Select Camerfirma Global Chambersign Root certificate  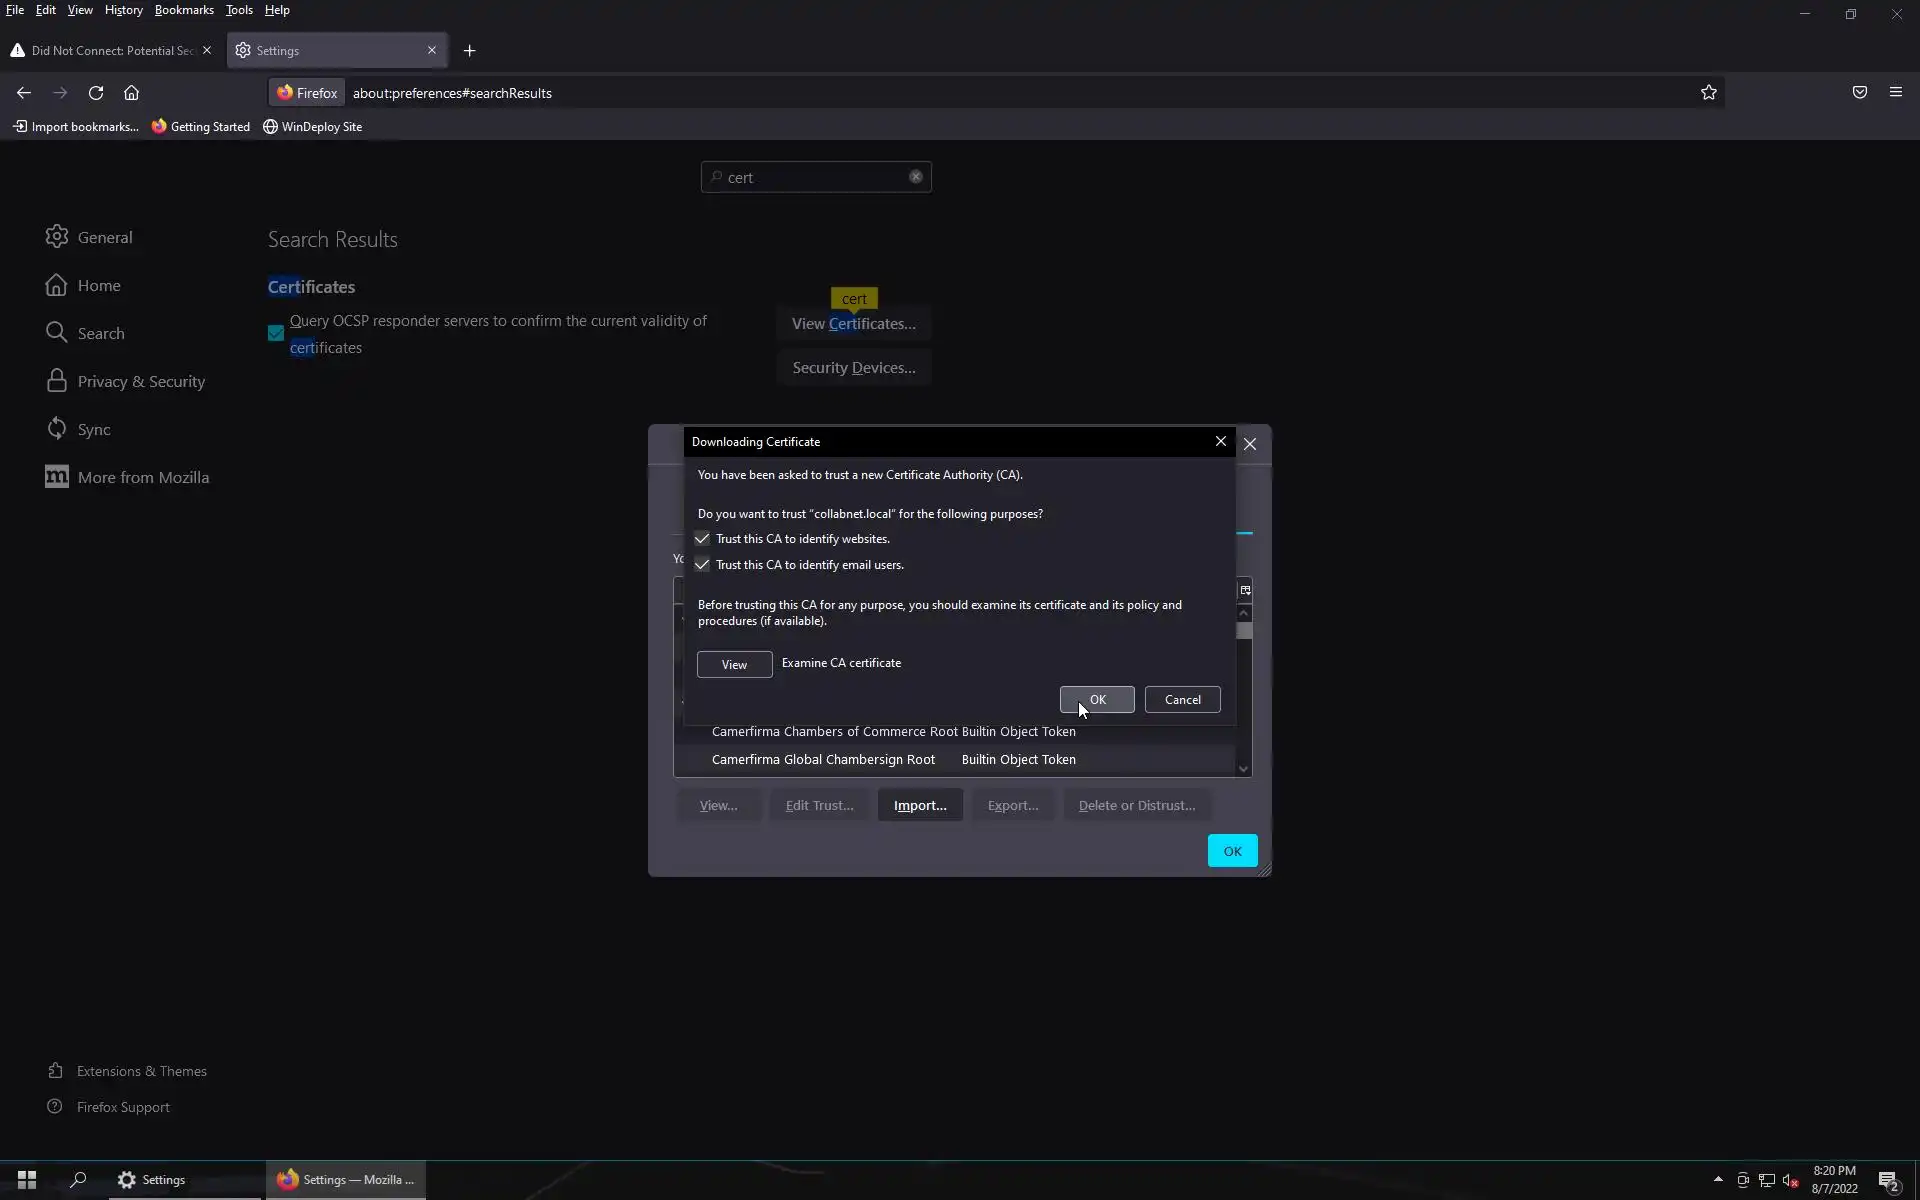click(823, 760)
